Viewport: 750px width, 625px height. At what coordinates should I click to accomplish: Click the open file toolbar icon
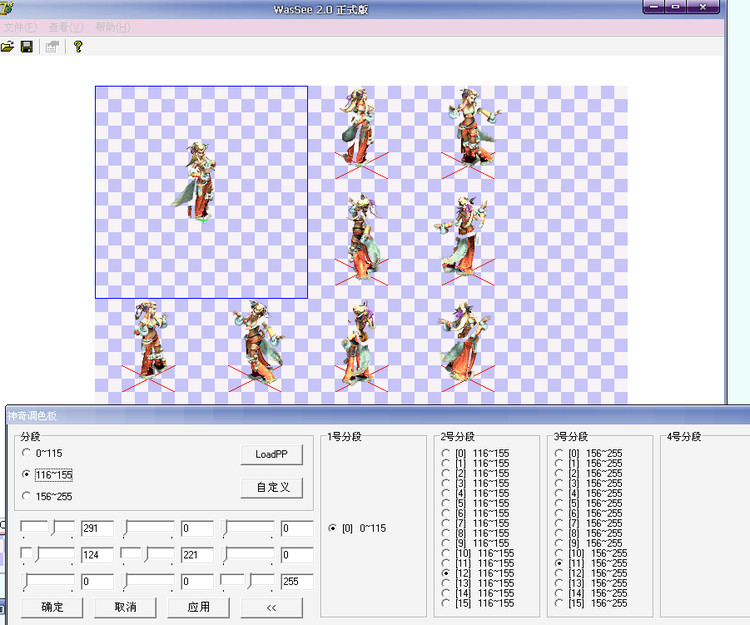click(7, 46)
